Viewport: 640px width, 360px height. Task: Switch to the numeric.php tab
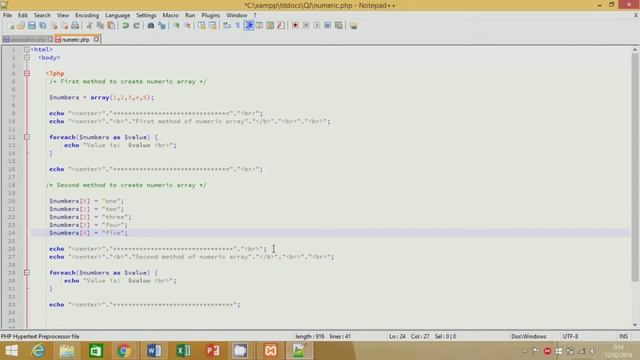tap(76, 40)
